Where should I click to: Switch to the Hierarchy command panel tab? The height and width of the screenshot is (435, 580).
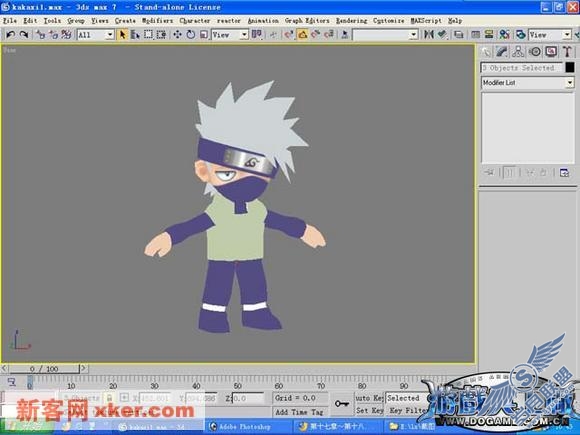(x=518, y=52)
